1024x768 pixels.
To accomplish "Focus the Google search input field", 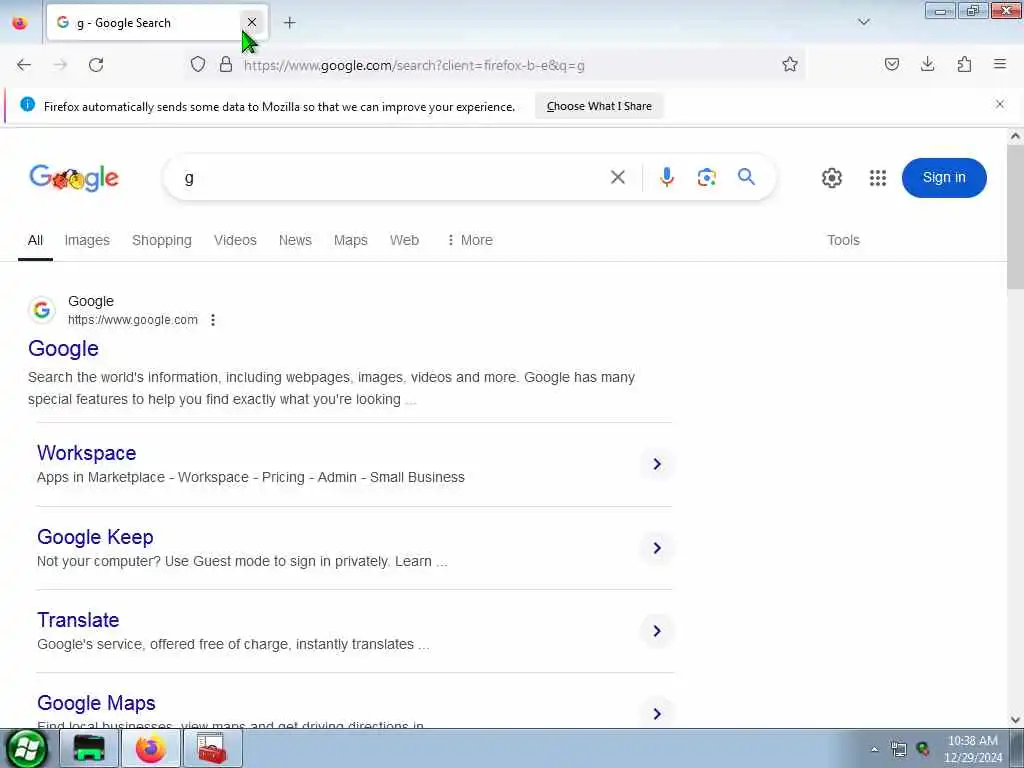I will click(x=392, y=178).
